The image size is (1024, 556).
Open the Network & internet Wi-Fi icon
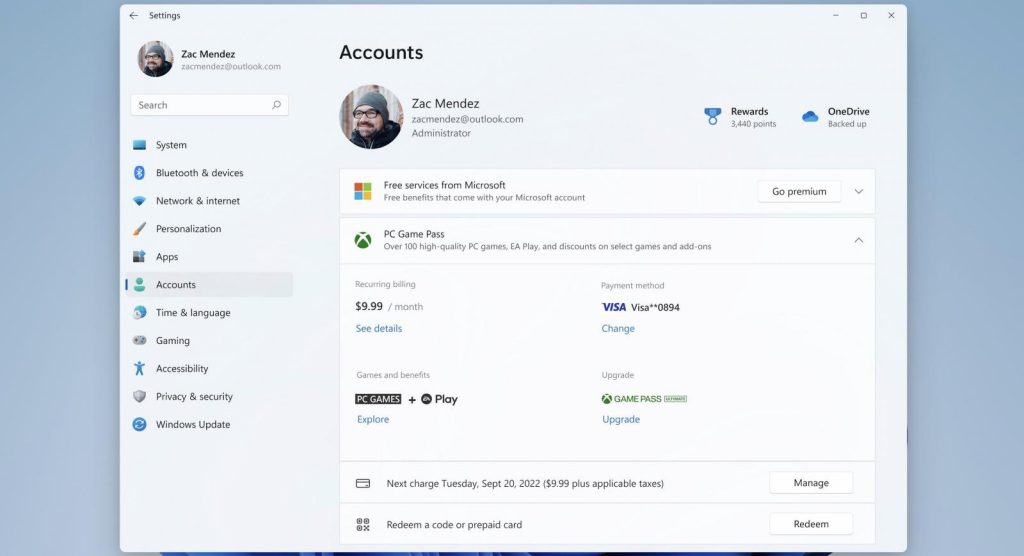point(139,201)
